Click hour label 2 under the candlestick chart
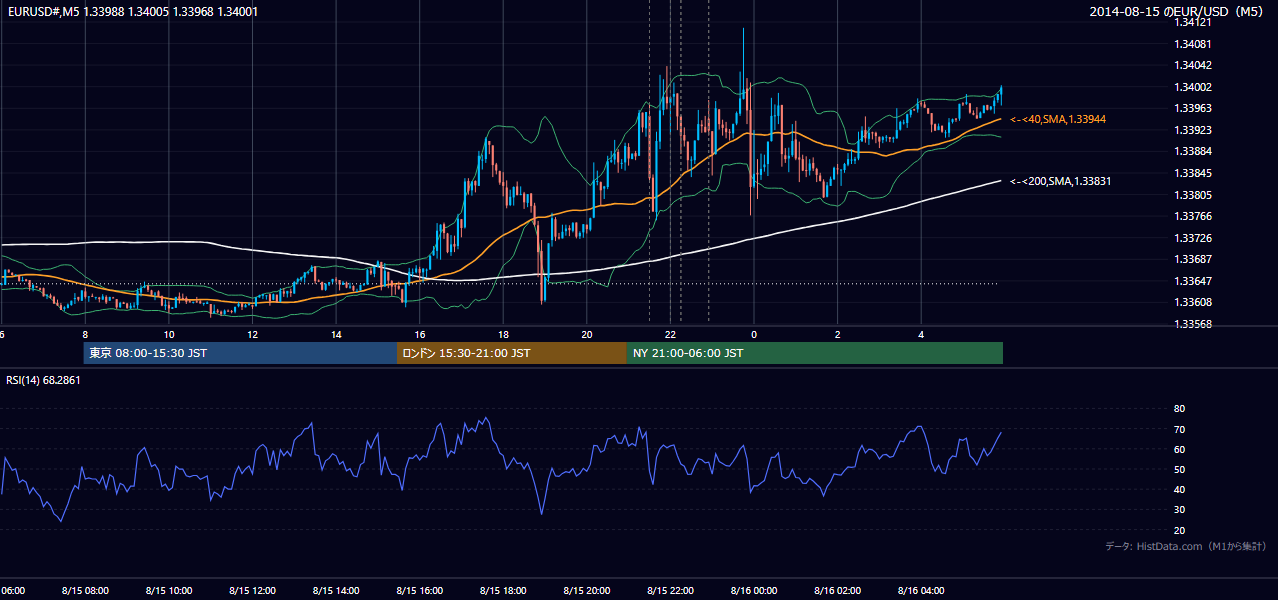 [x=838, y=335]
